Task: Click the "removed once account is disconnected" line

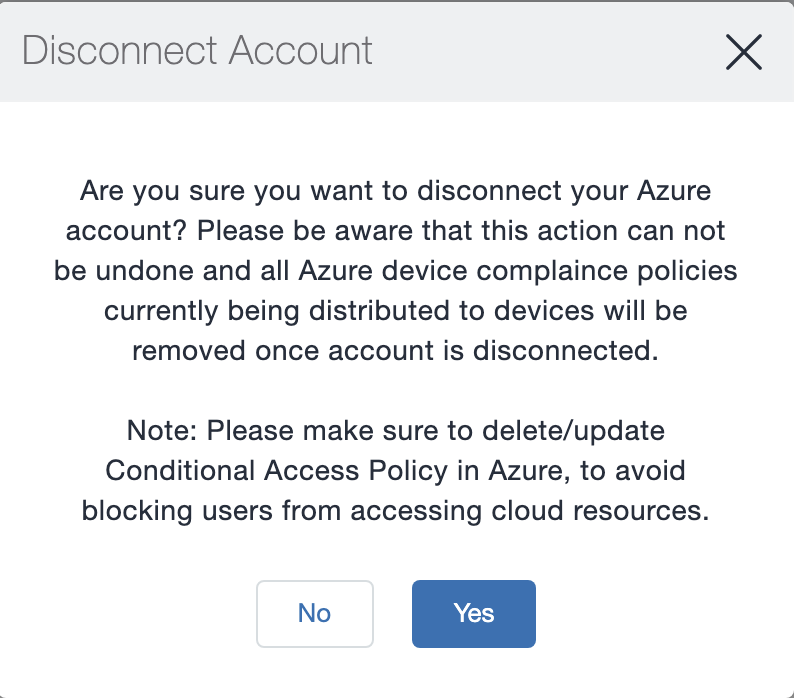Action: (x=396, y=350)
